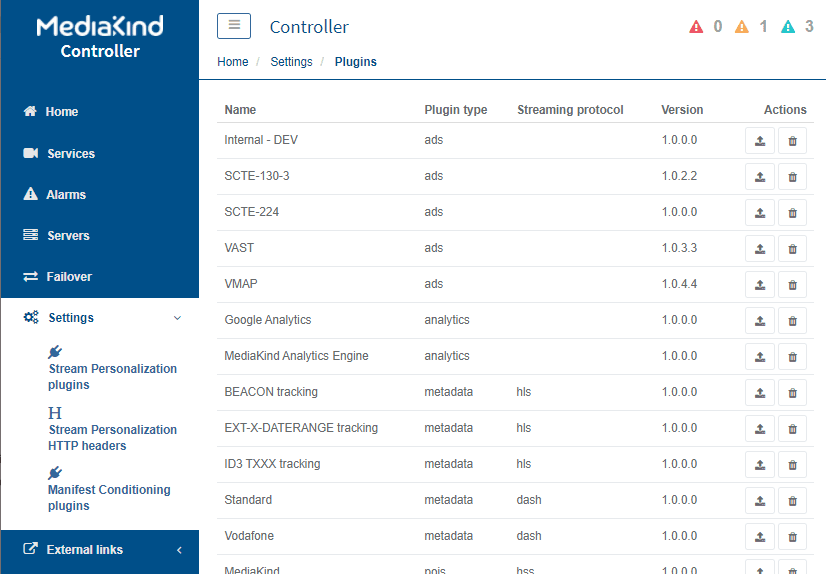Upload icon for MediaKind Analytics Engine
826x574 pixels.
(760, 357)
